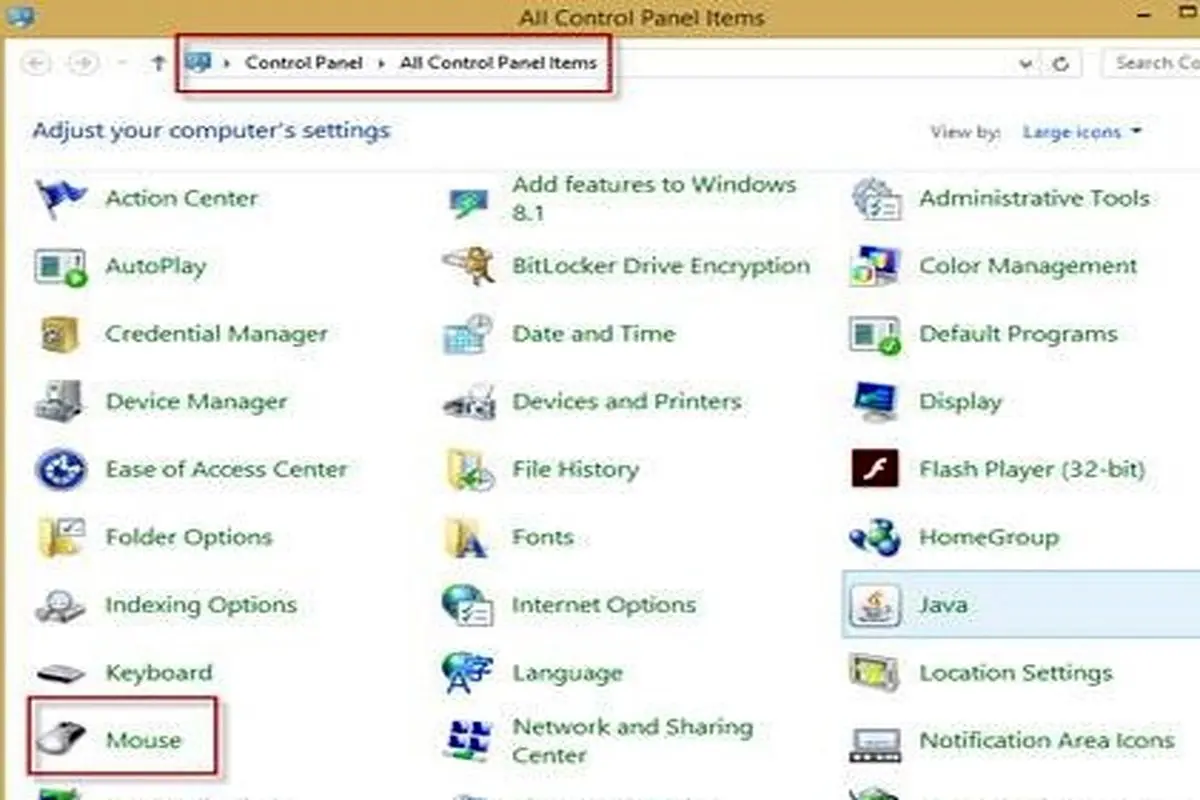Open the Date and Time text link

pyautogui.click(x=594, y=334)
